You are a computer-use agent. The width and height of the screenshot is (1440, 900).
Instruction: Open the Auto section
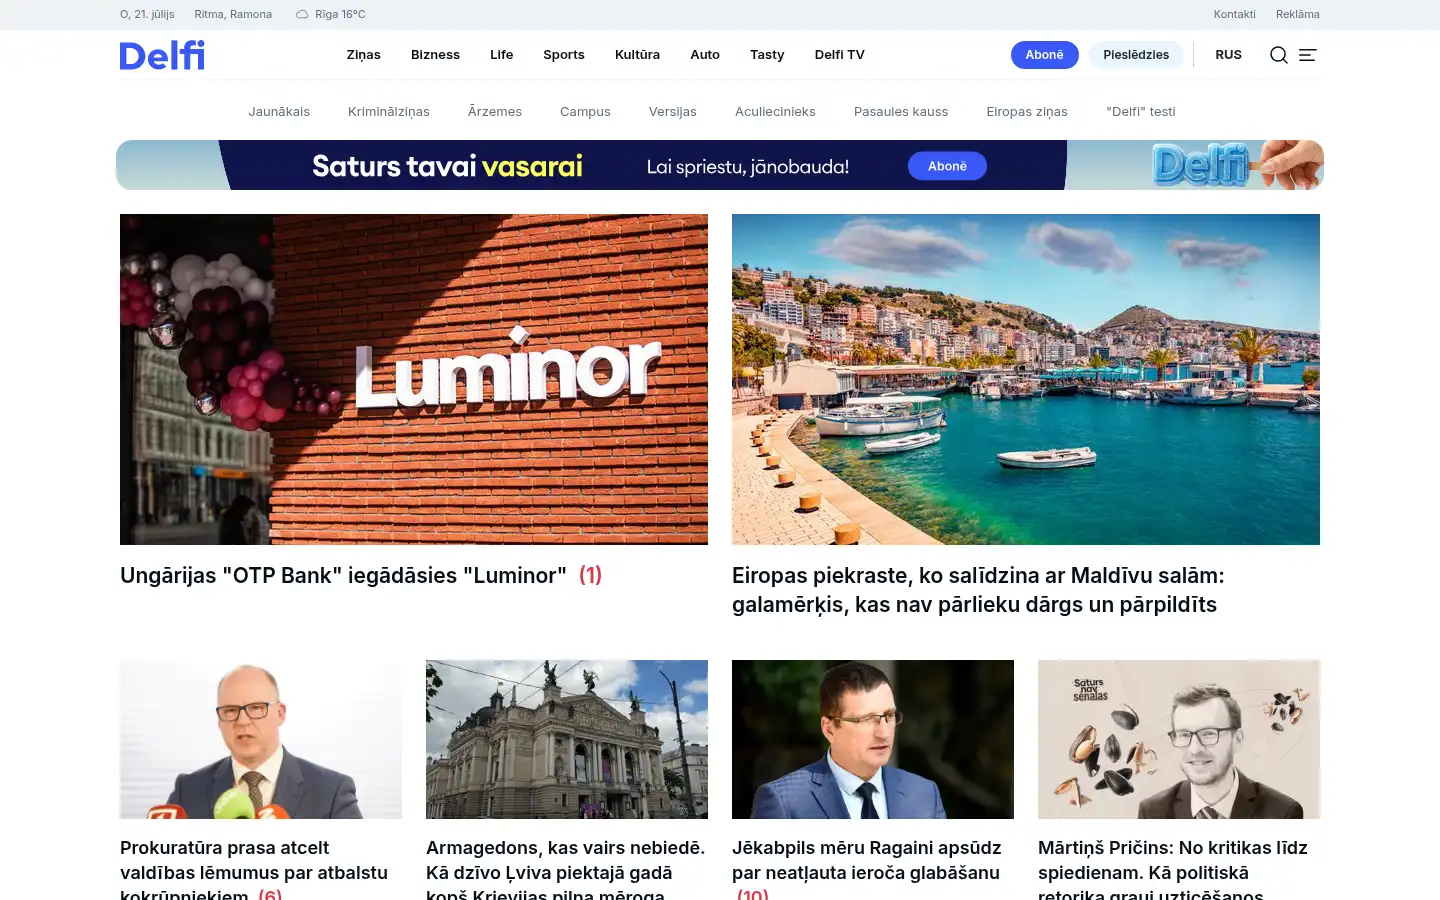click(x=705, y=55)
